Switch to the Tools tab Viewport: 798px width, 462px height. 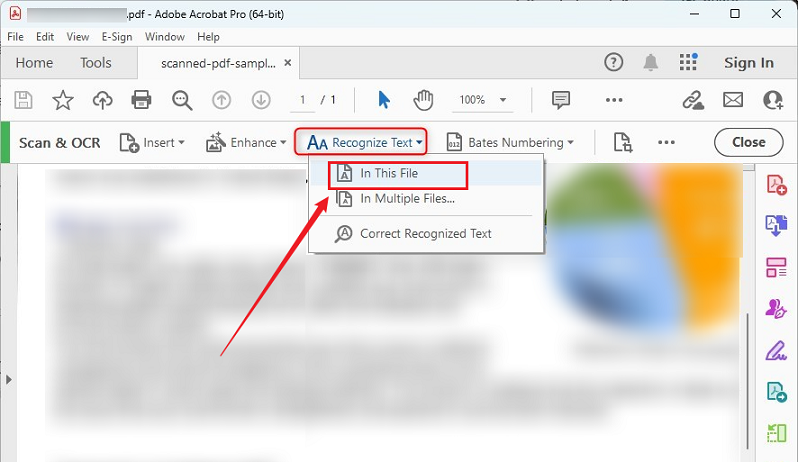(x=96, y=63)
